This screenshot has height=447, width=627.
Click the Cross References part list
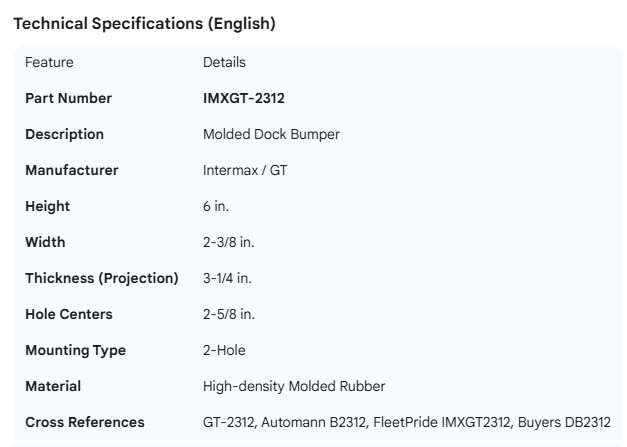coord(406,422)
